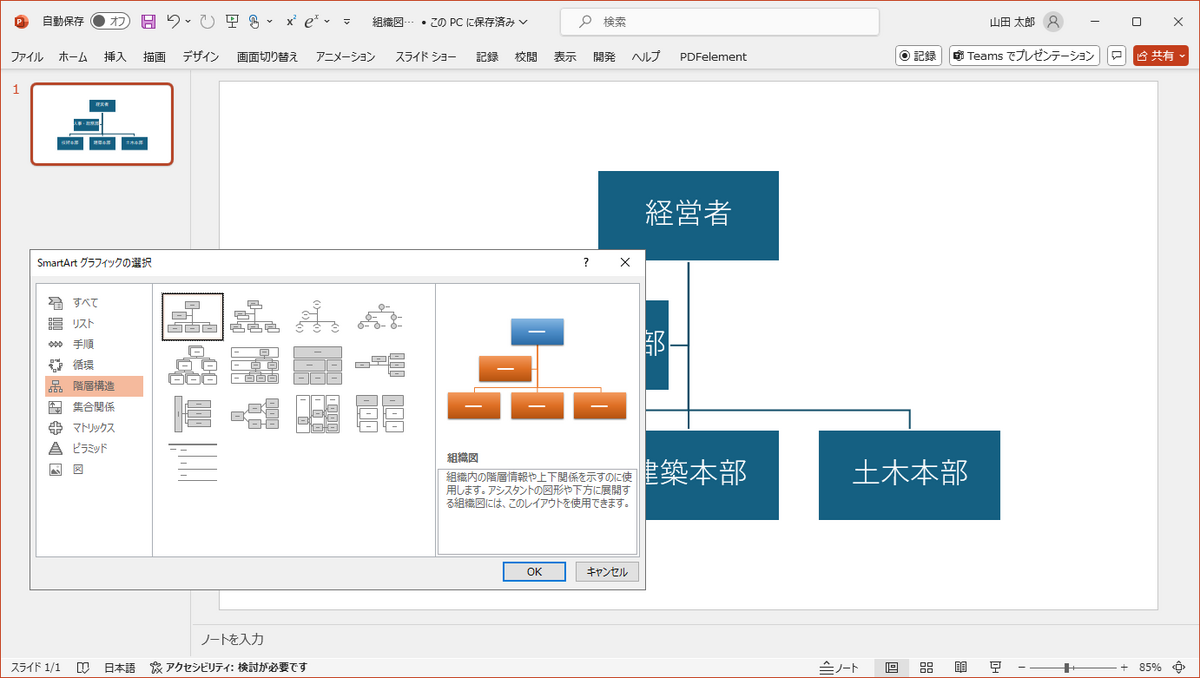Select the horizontal multi-level hierarchy layout
Viewport: 1200px width, 678px height.
(193, 413)
